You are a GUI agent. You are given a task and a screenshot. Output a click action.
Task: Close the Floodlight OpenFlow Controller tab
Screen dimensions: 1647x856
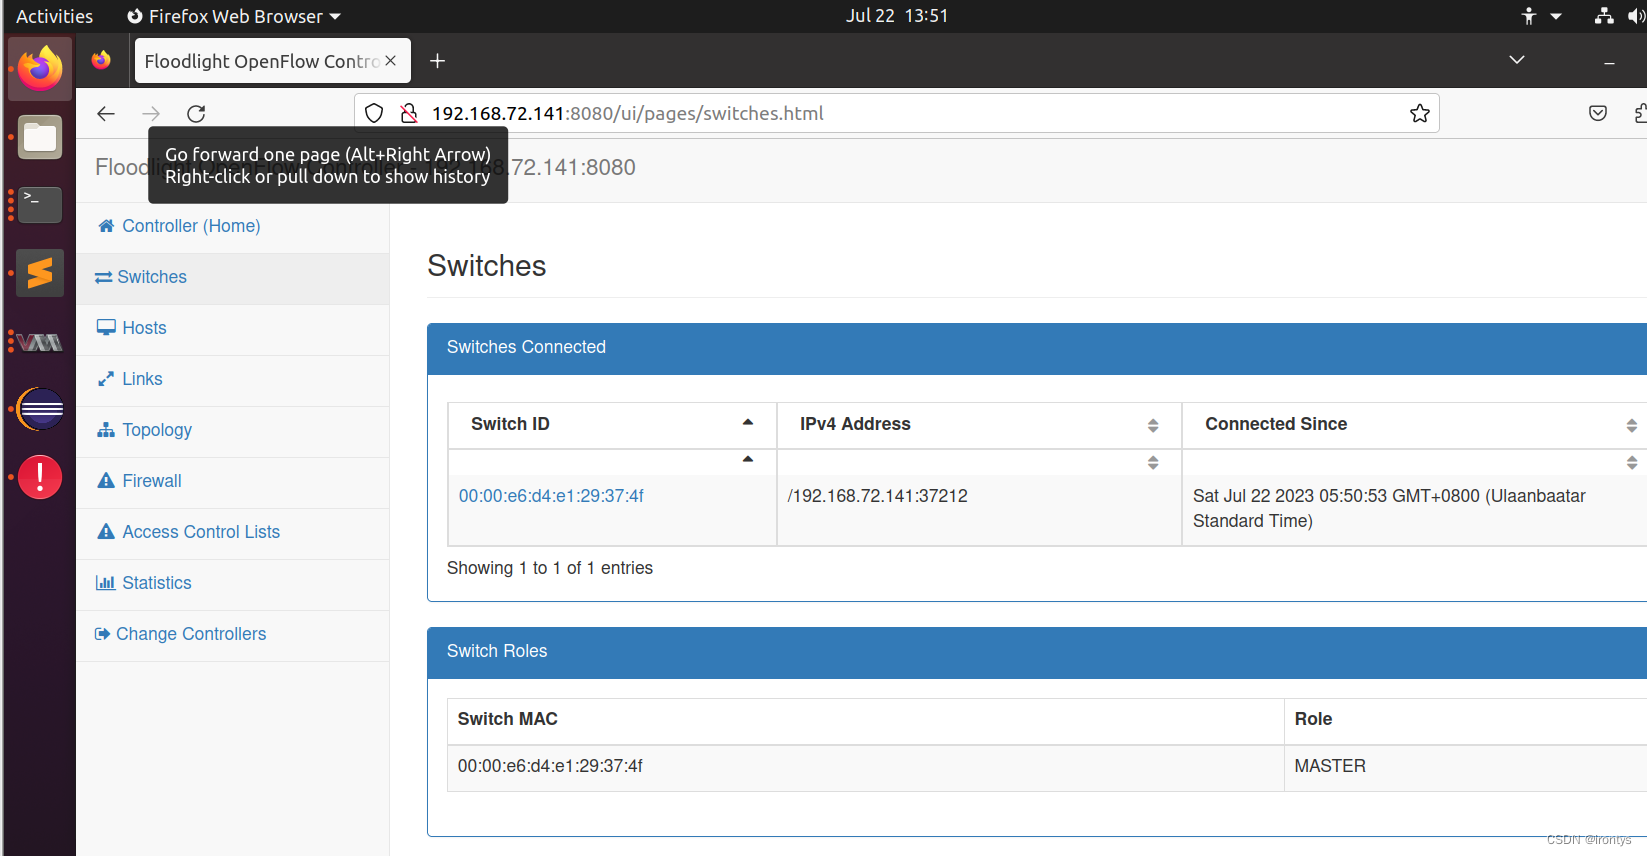click(391, 61)
